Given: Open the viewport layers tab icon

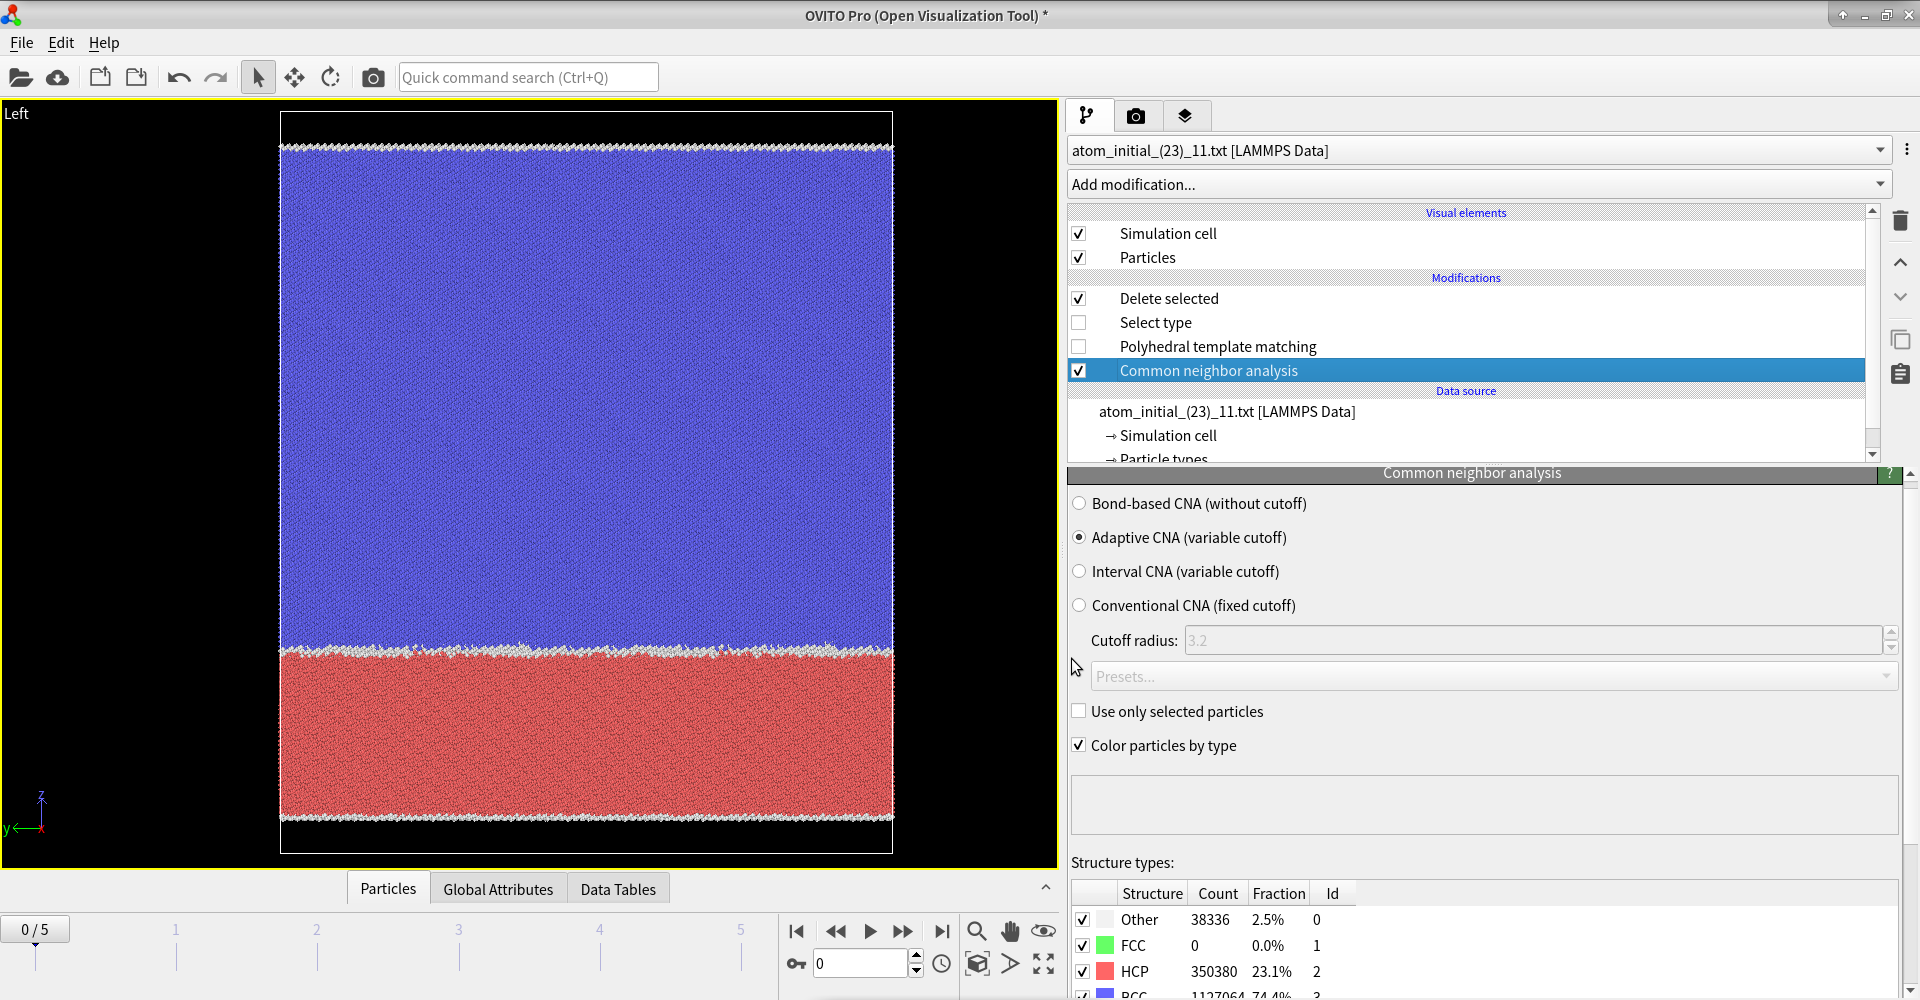Looking at the screenshot, I should pos(1185,116).
